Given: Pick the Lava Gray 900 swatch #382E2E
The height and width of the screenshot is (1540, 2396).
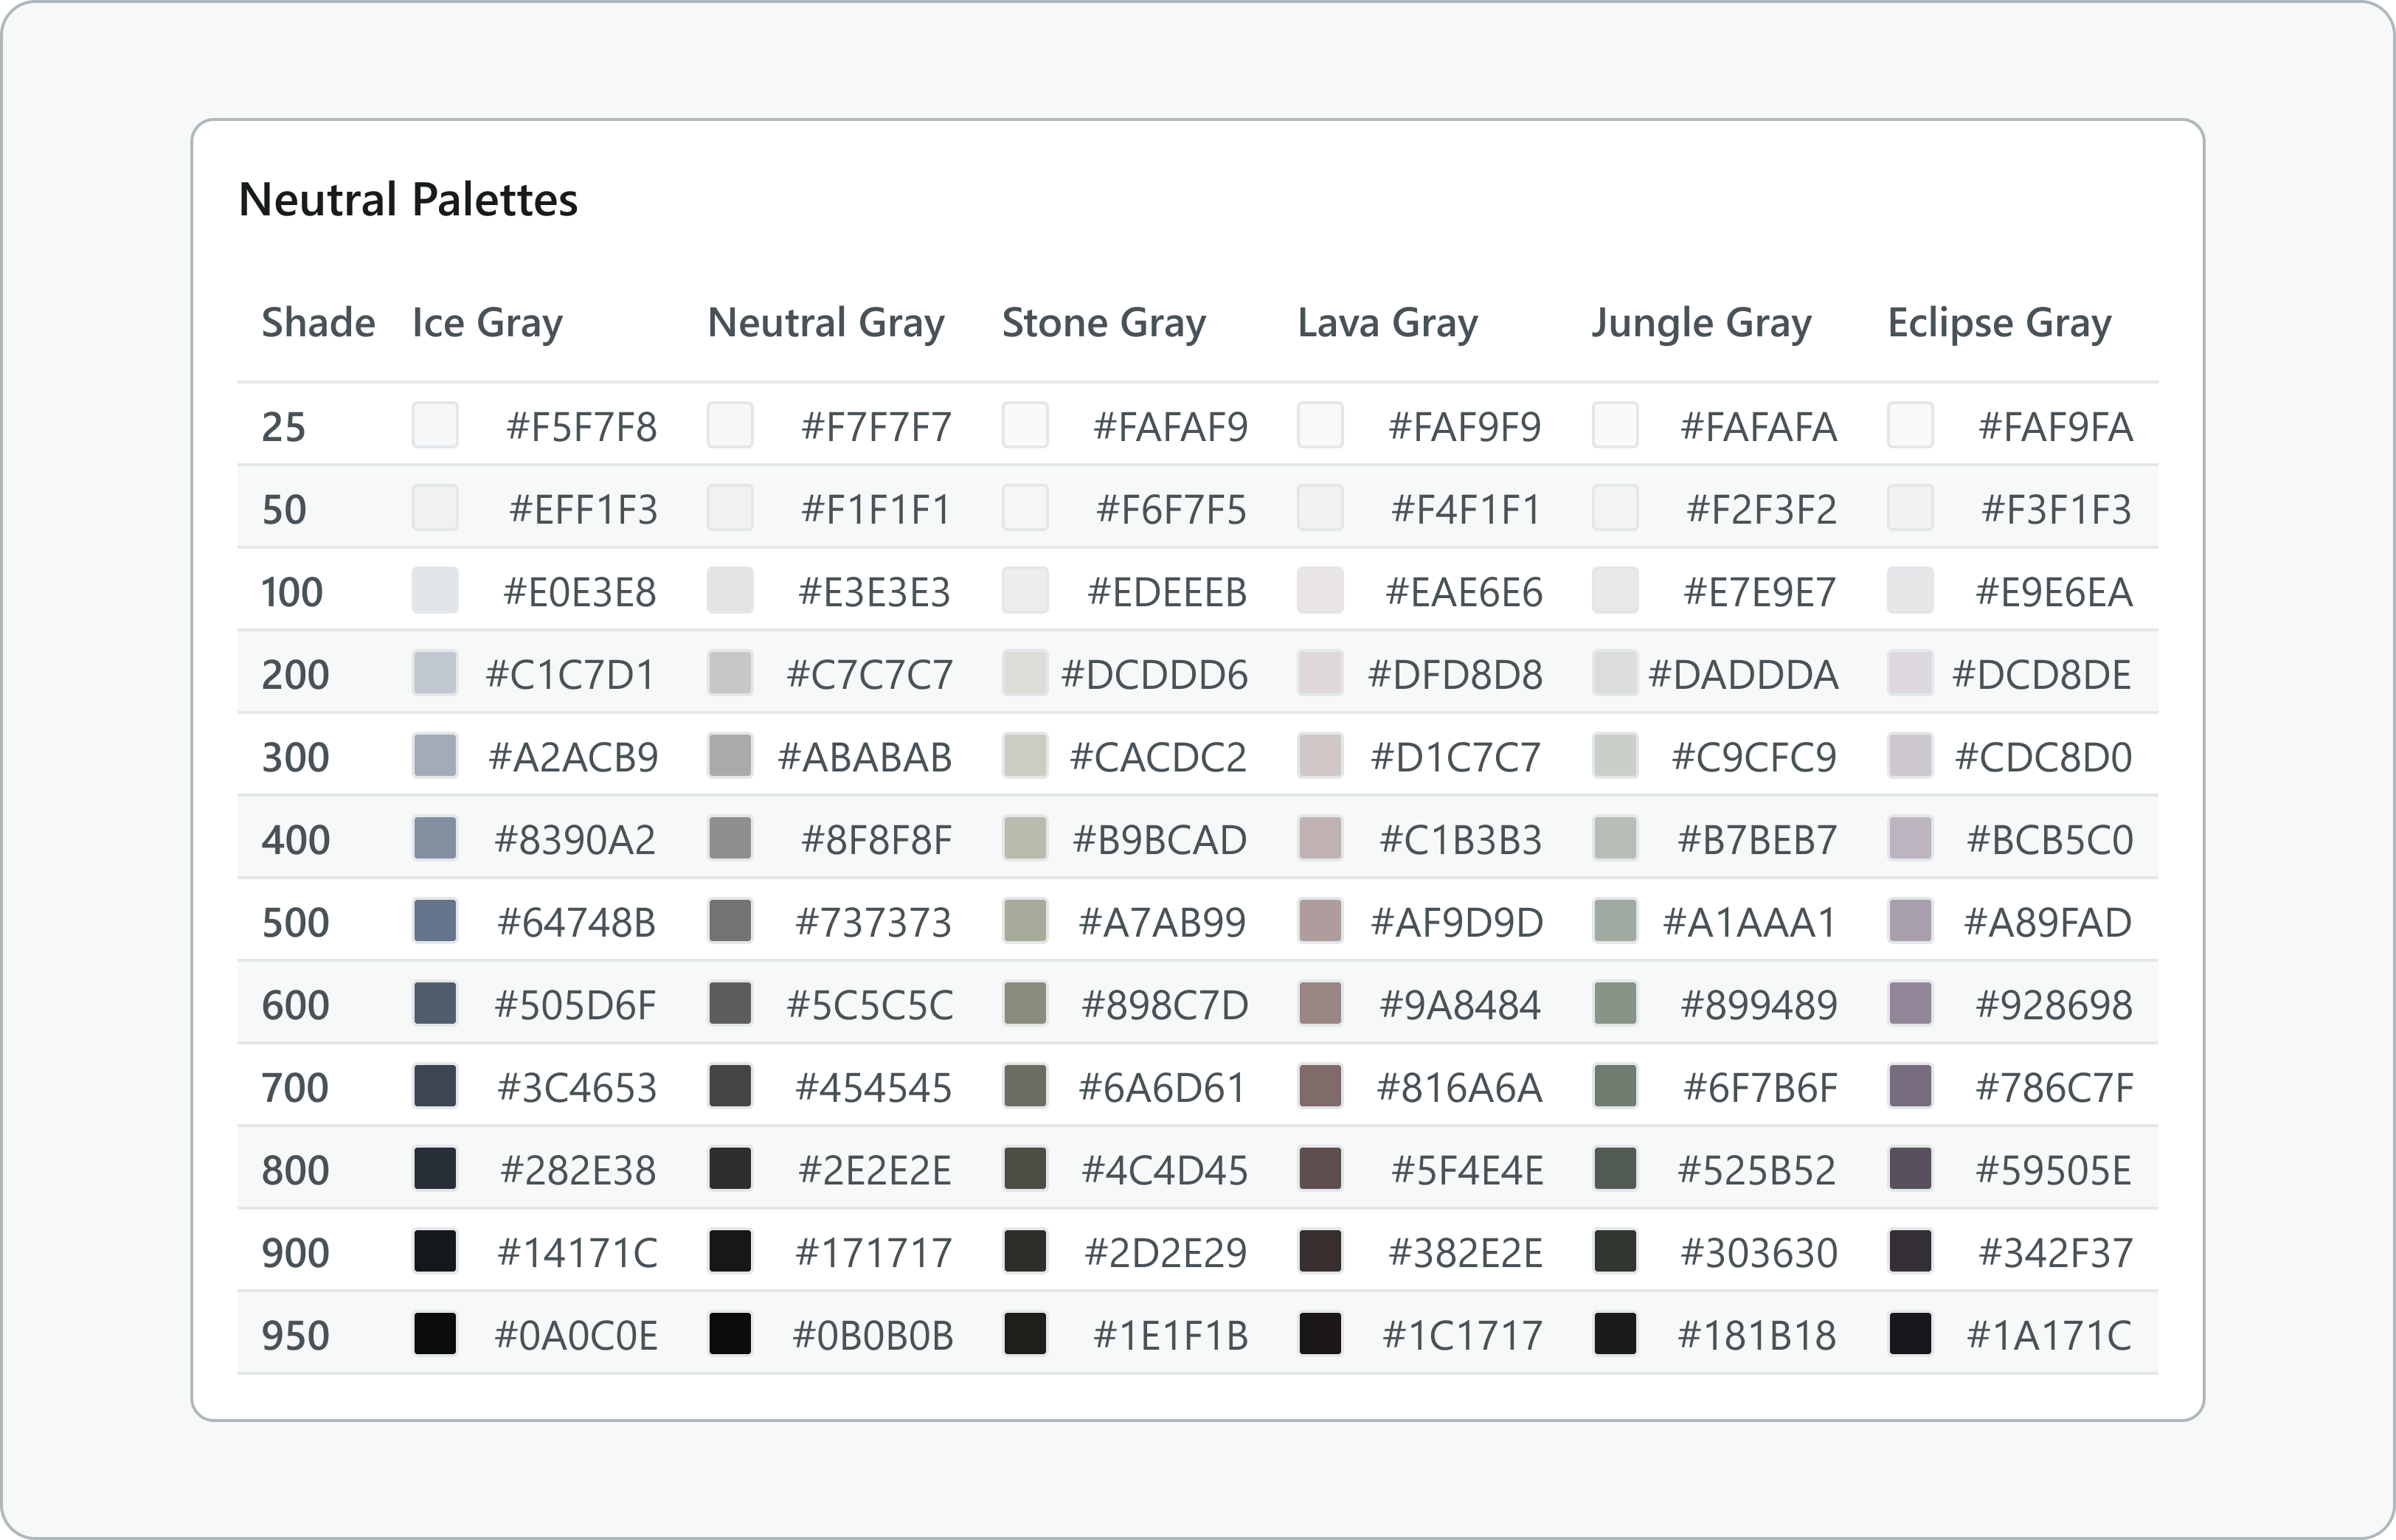Looking at the screenshot, I should [x=1320, y=1251].
